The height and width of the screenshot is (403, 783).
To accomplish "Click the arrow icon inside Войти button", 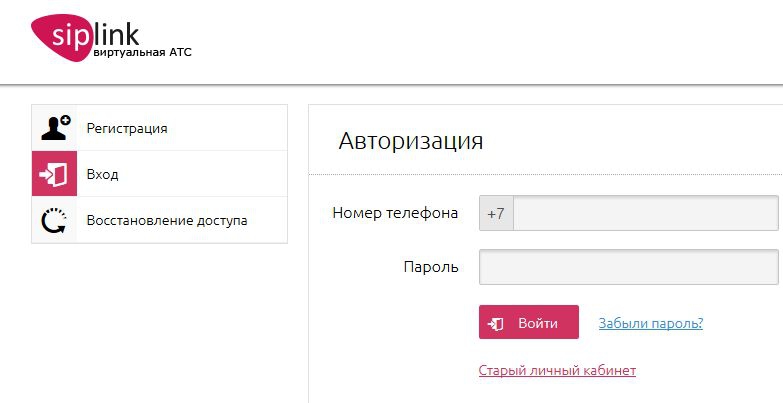I will pos(496,324).
